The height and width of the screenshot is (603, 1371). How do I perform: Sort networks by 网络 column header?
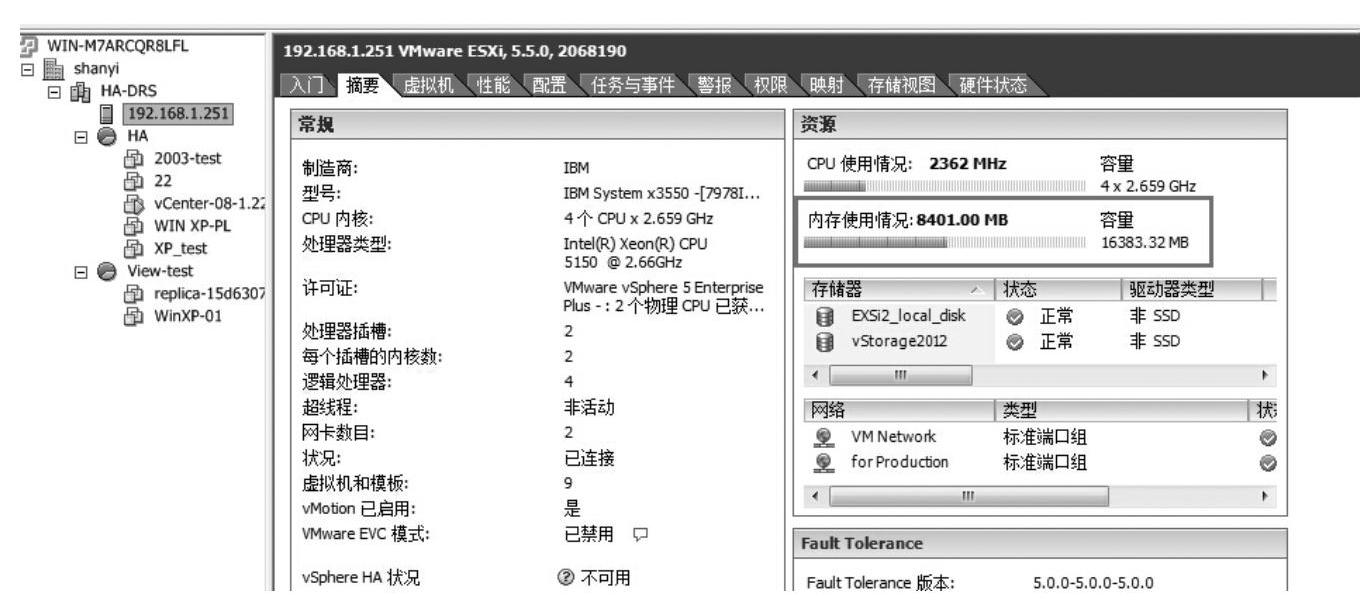tap(898, 410)
